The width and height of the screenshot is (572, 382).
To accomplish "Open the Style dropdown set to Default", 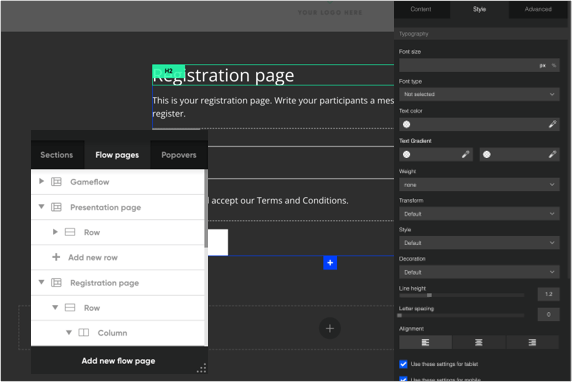I will point(479,243).
